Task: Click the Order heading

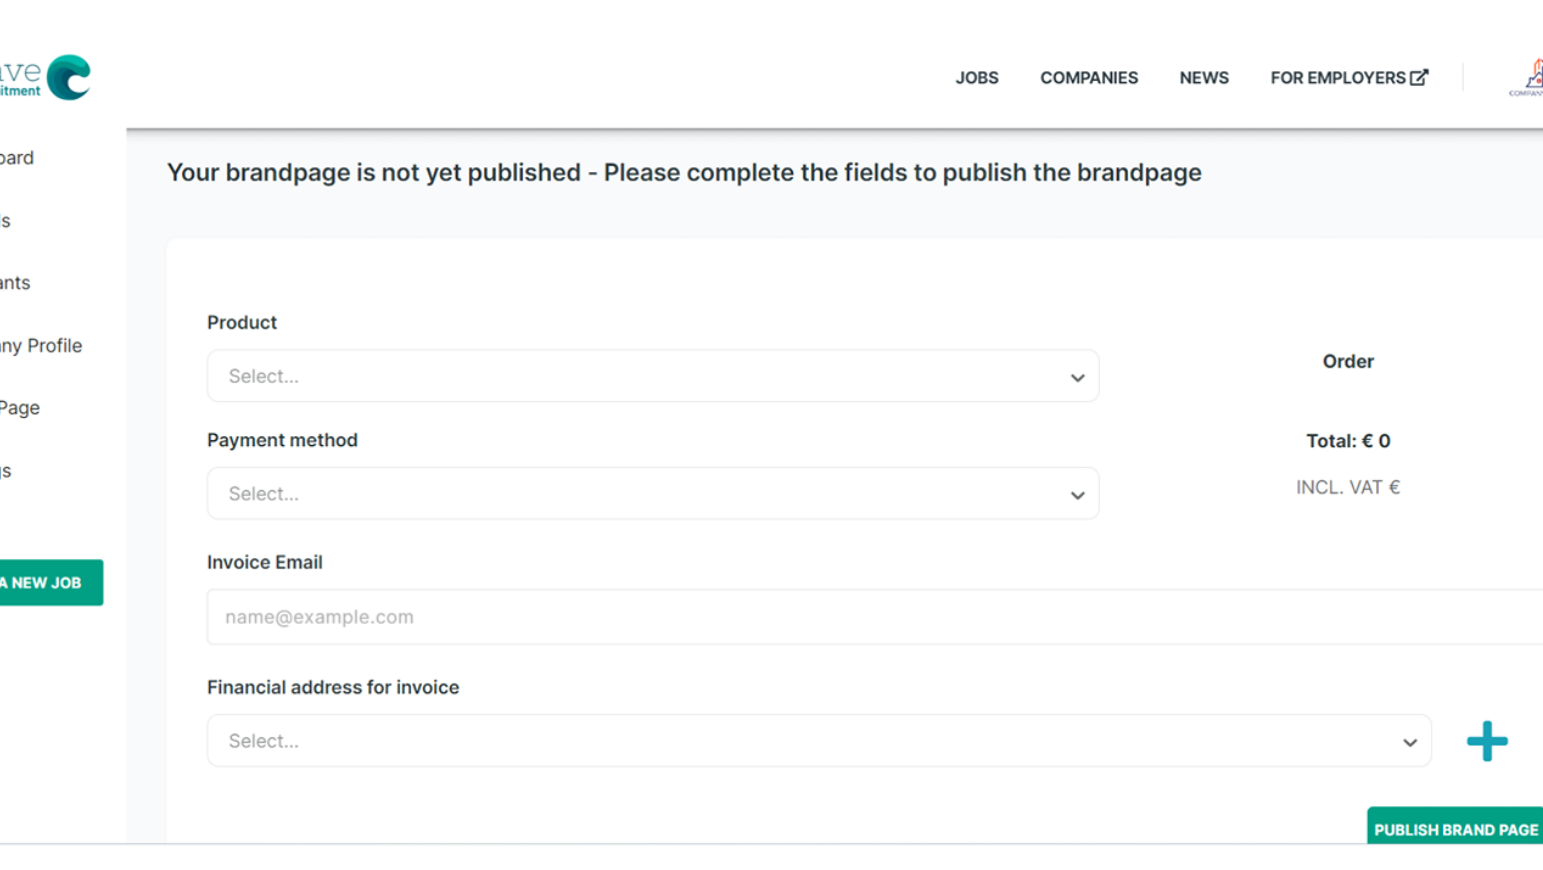Action: 1348,362
